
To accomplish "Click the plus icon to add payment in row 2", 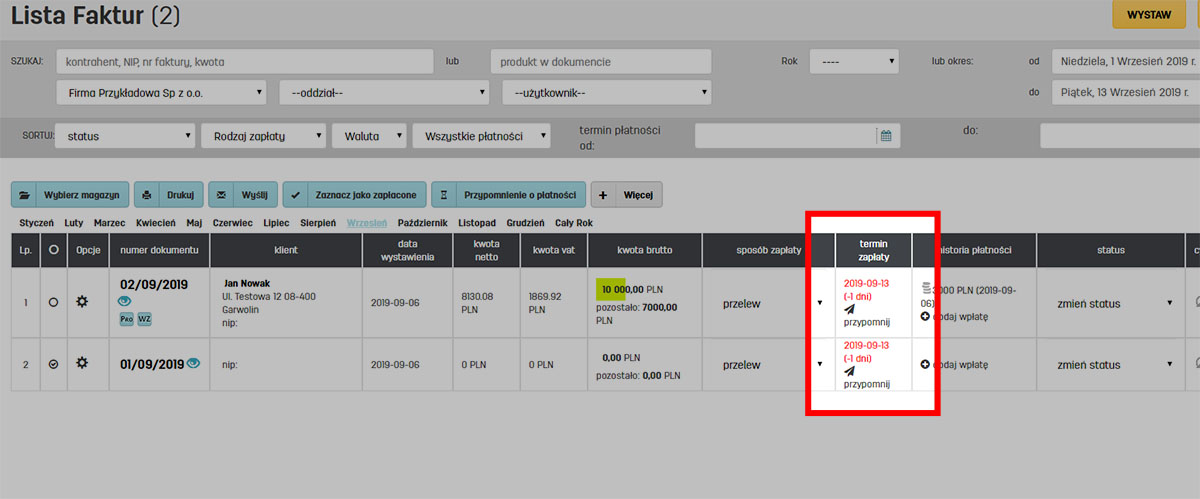I will pos(924,365).
